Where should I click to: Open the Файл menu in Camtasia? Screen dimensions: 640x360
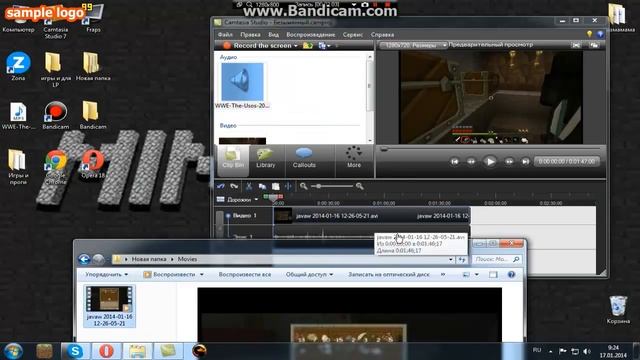click(x=225, y=35)
